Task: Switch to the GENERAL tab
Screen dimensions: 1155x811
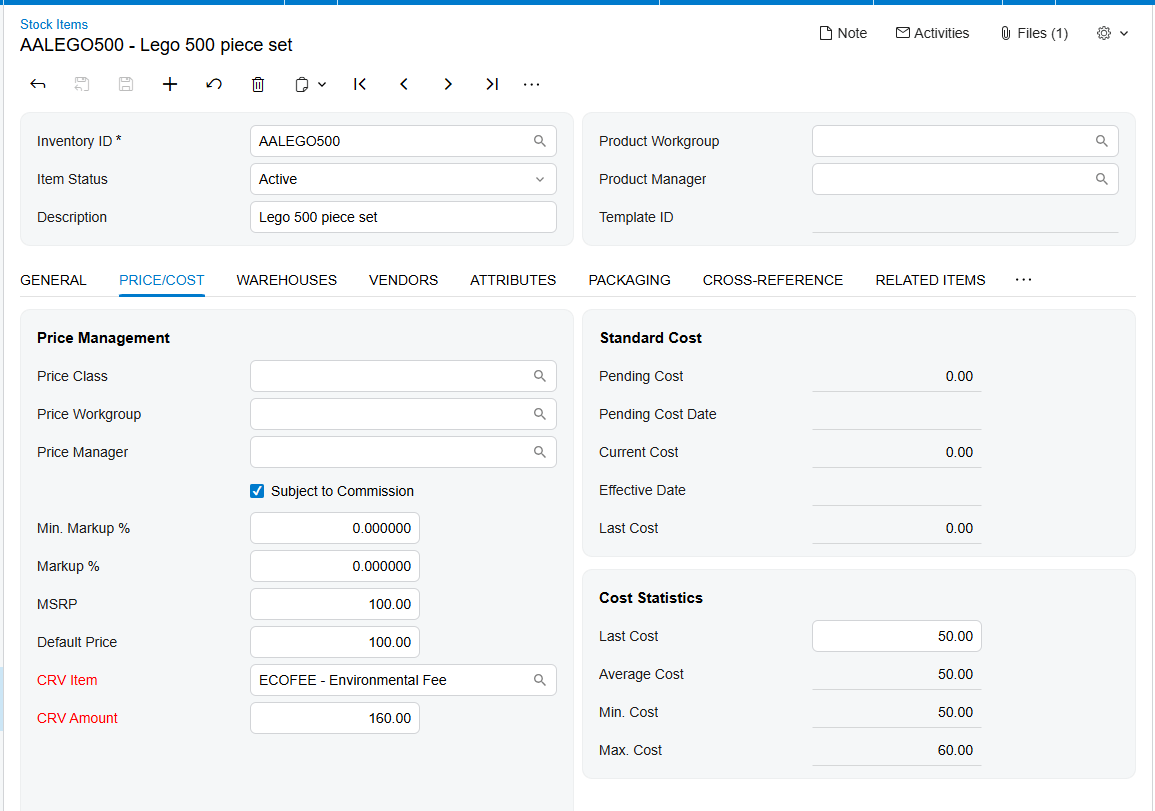Action: point(53,280)
